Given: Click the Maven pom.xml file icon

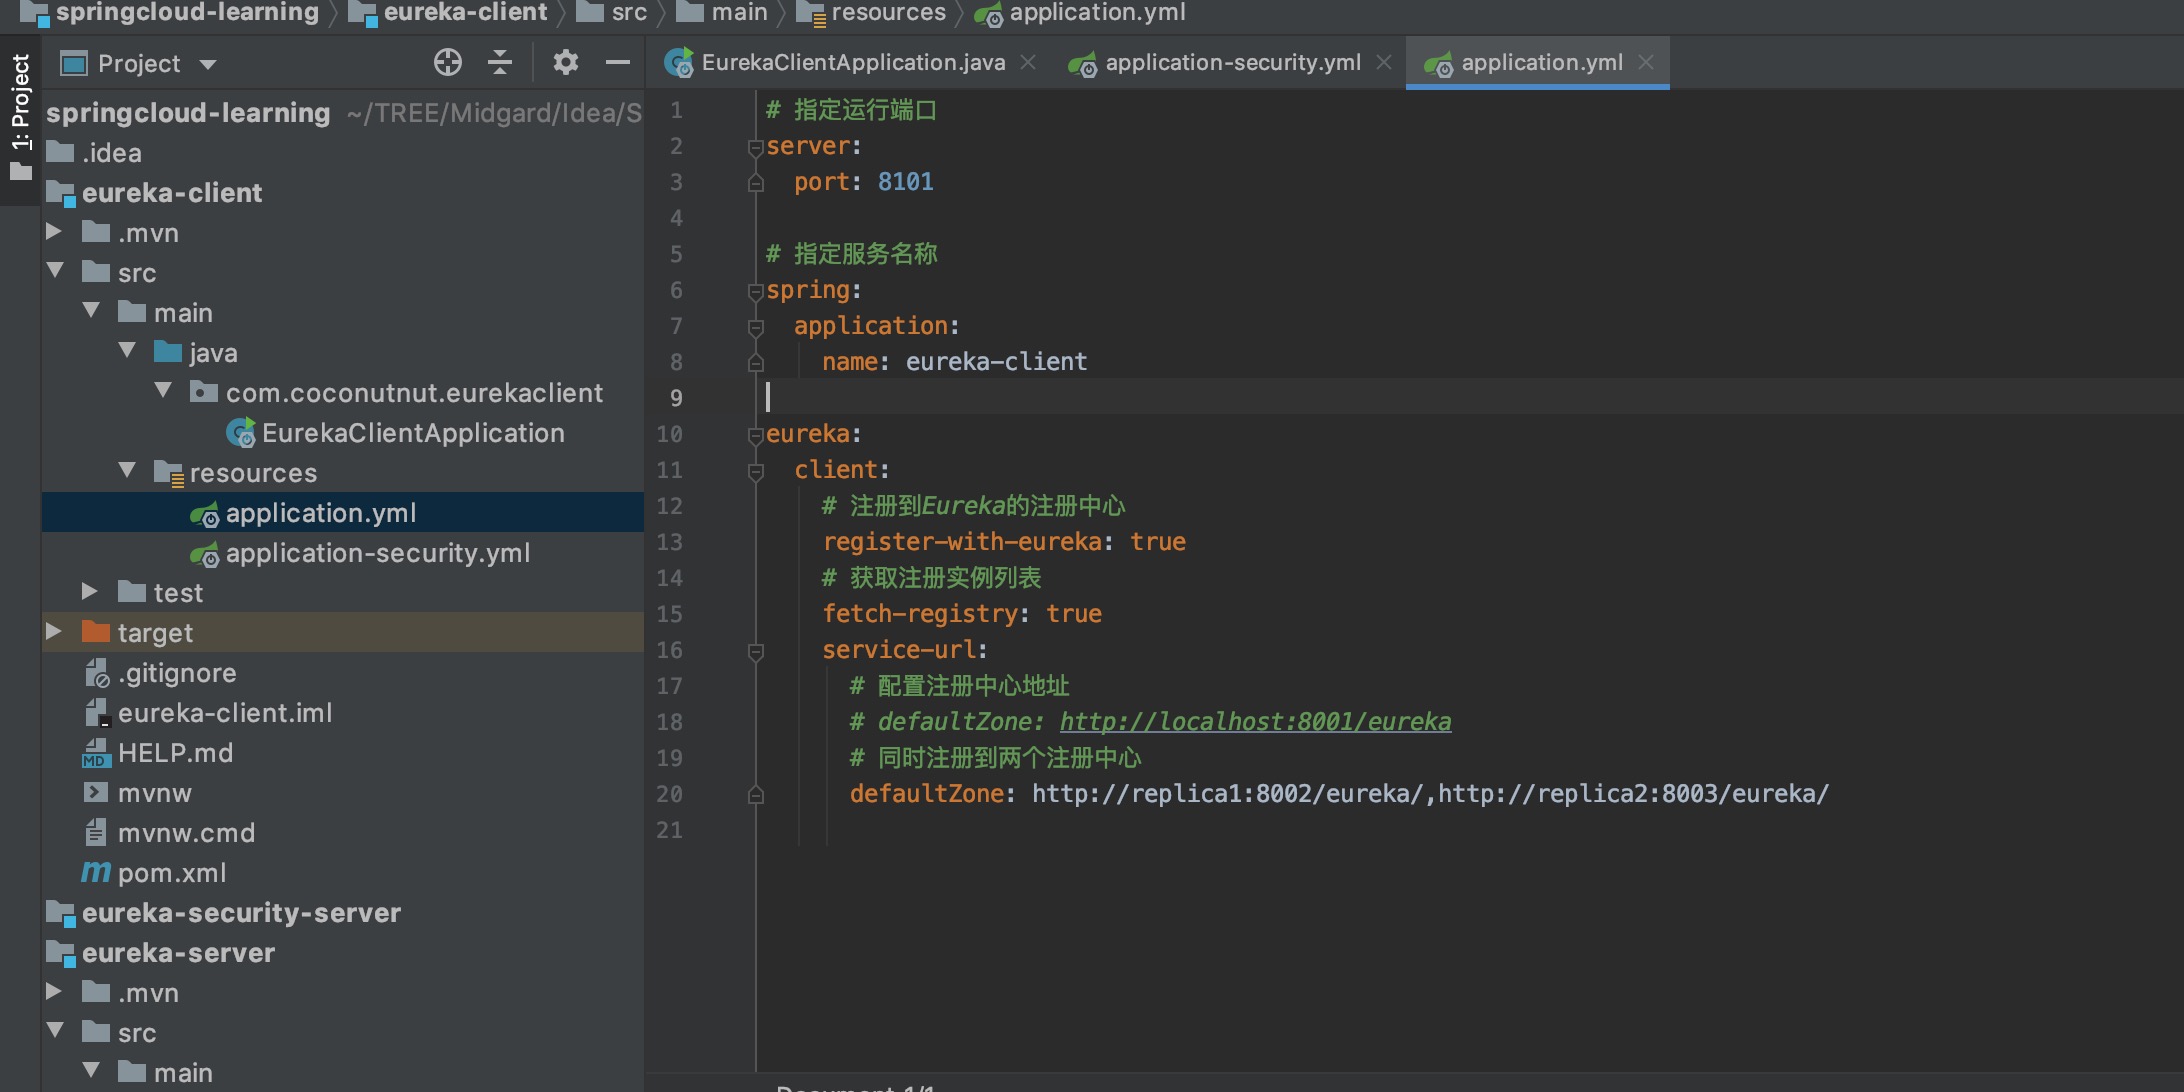Looking at the screenshot, I should point(96,873).
